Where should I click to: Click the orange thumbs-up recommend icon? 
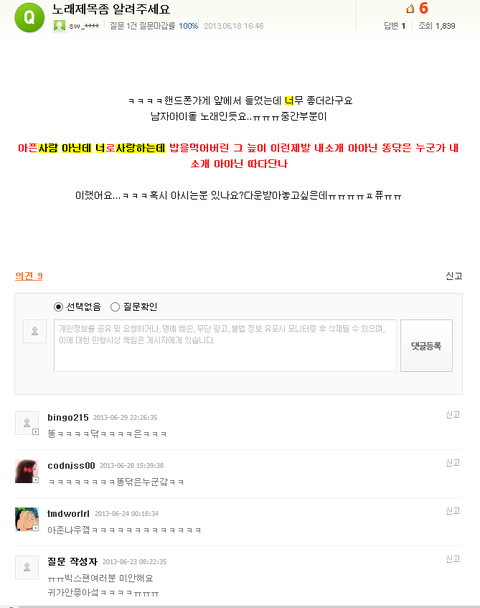(410, 9)
